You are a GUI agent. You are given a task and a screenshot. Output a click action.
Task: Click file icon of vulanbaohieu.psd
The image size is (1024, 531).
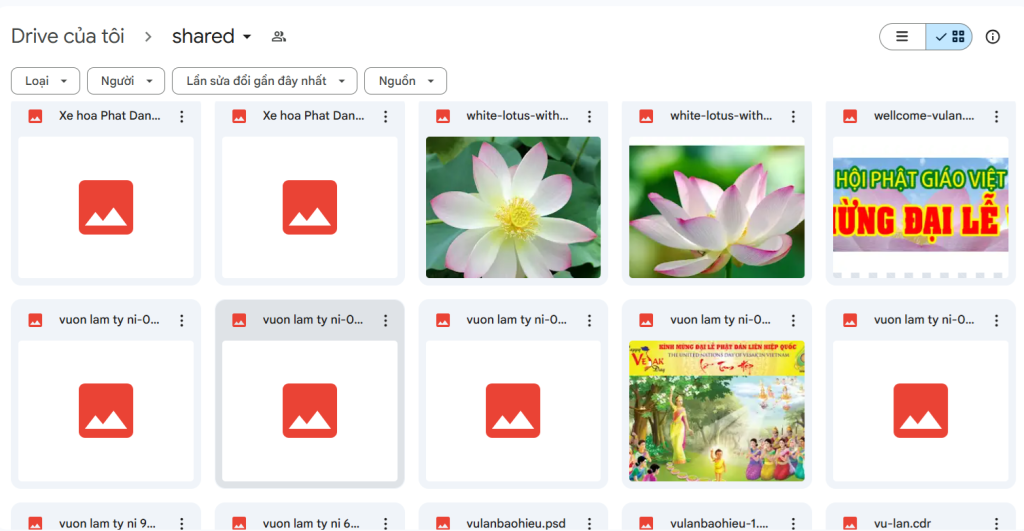443,523
